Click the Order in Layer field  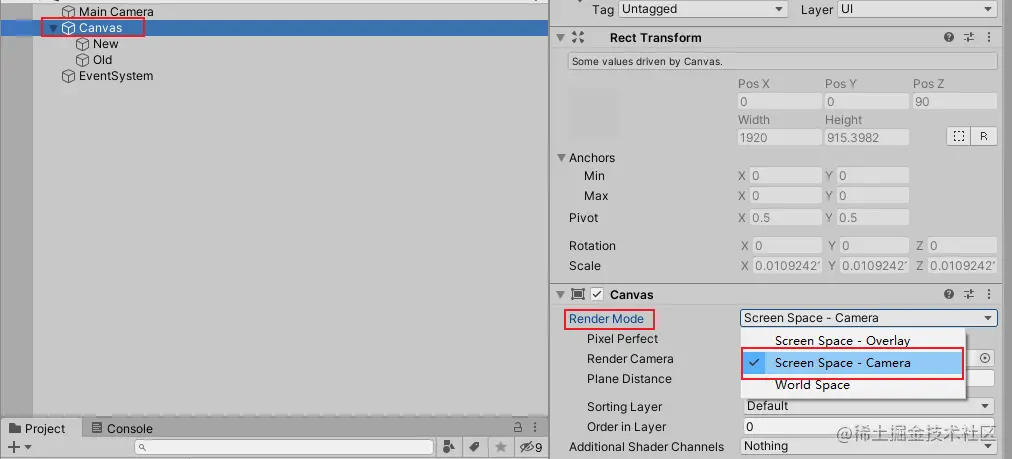tap(868, 426)
